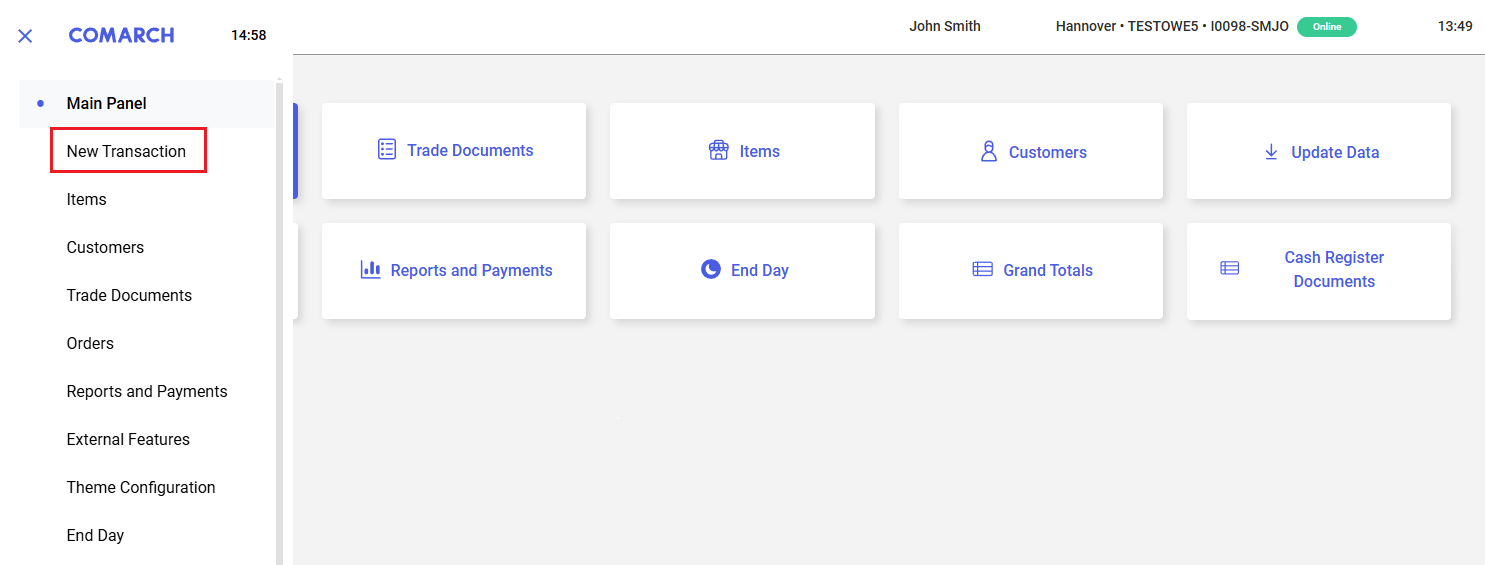Image resolution: width=1485 pixels, height=565 pixels.
Task: Click the Trade Documents list icon
Action: (387, 150)
